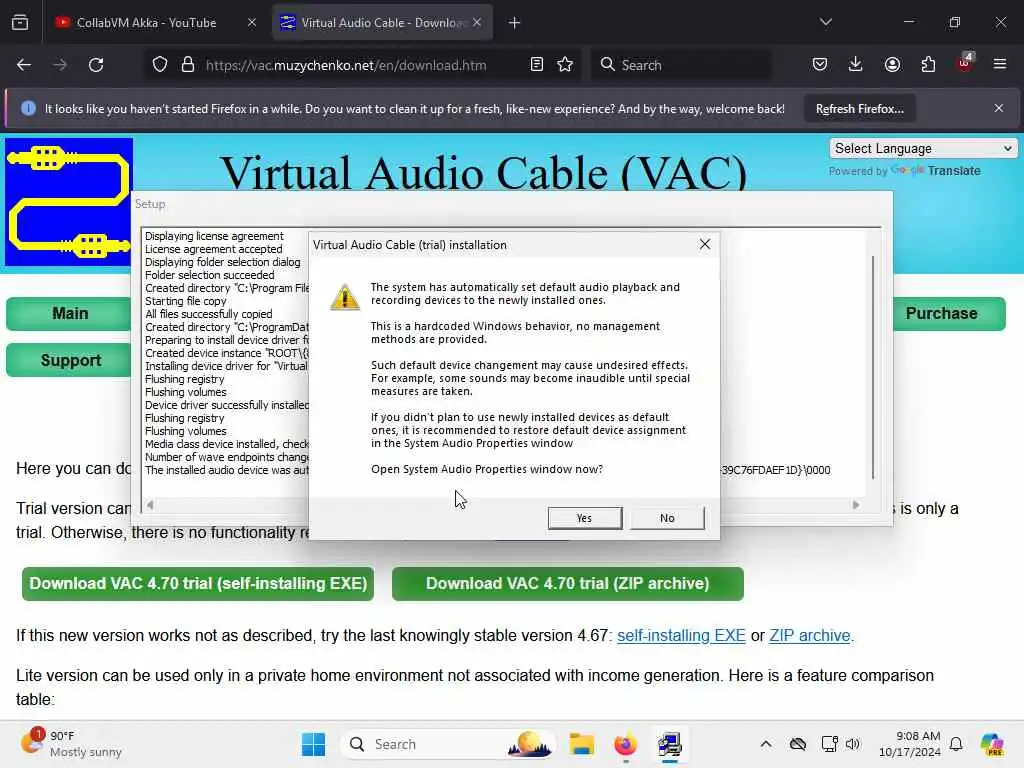Show hidden system tray icons
This screenshot has width=1024, height=768.
(765, 744)
